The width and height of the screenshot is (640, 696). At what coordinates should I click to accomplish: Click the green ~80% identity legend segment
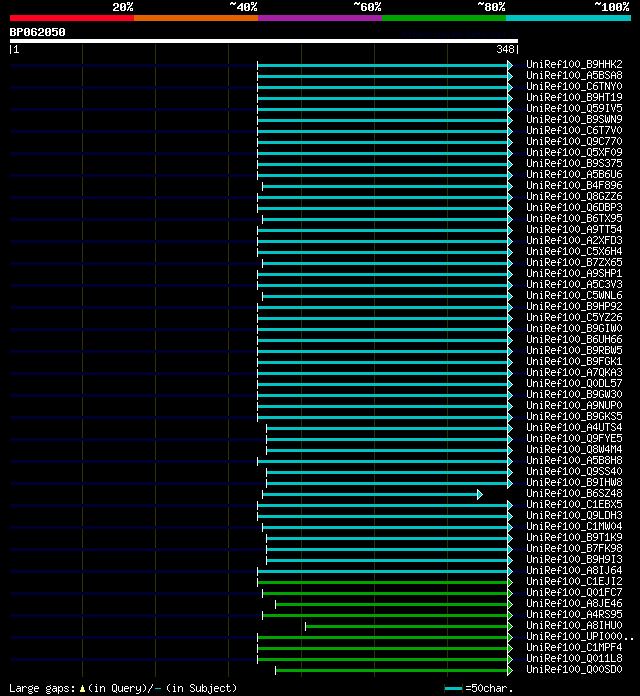click(444, 18)
